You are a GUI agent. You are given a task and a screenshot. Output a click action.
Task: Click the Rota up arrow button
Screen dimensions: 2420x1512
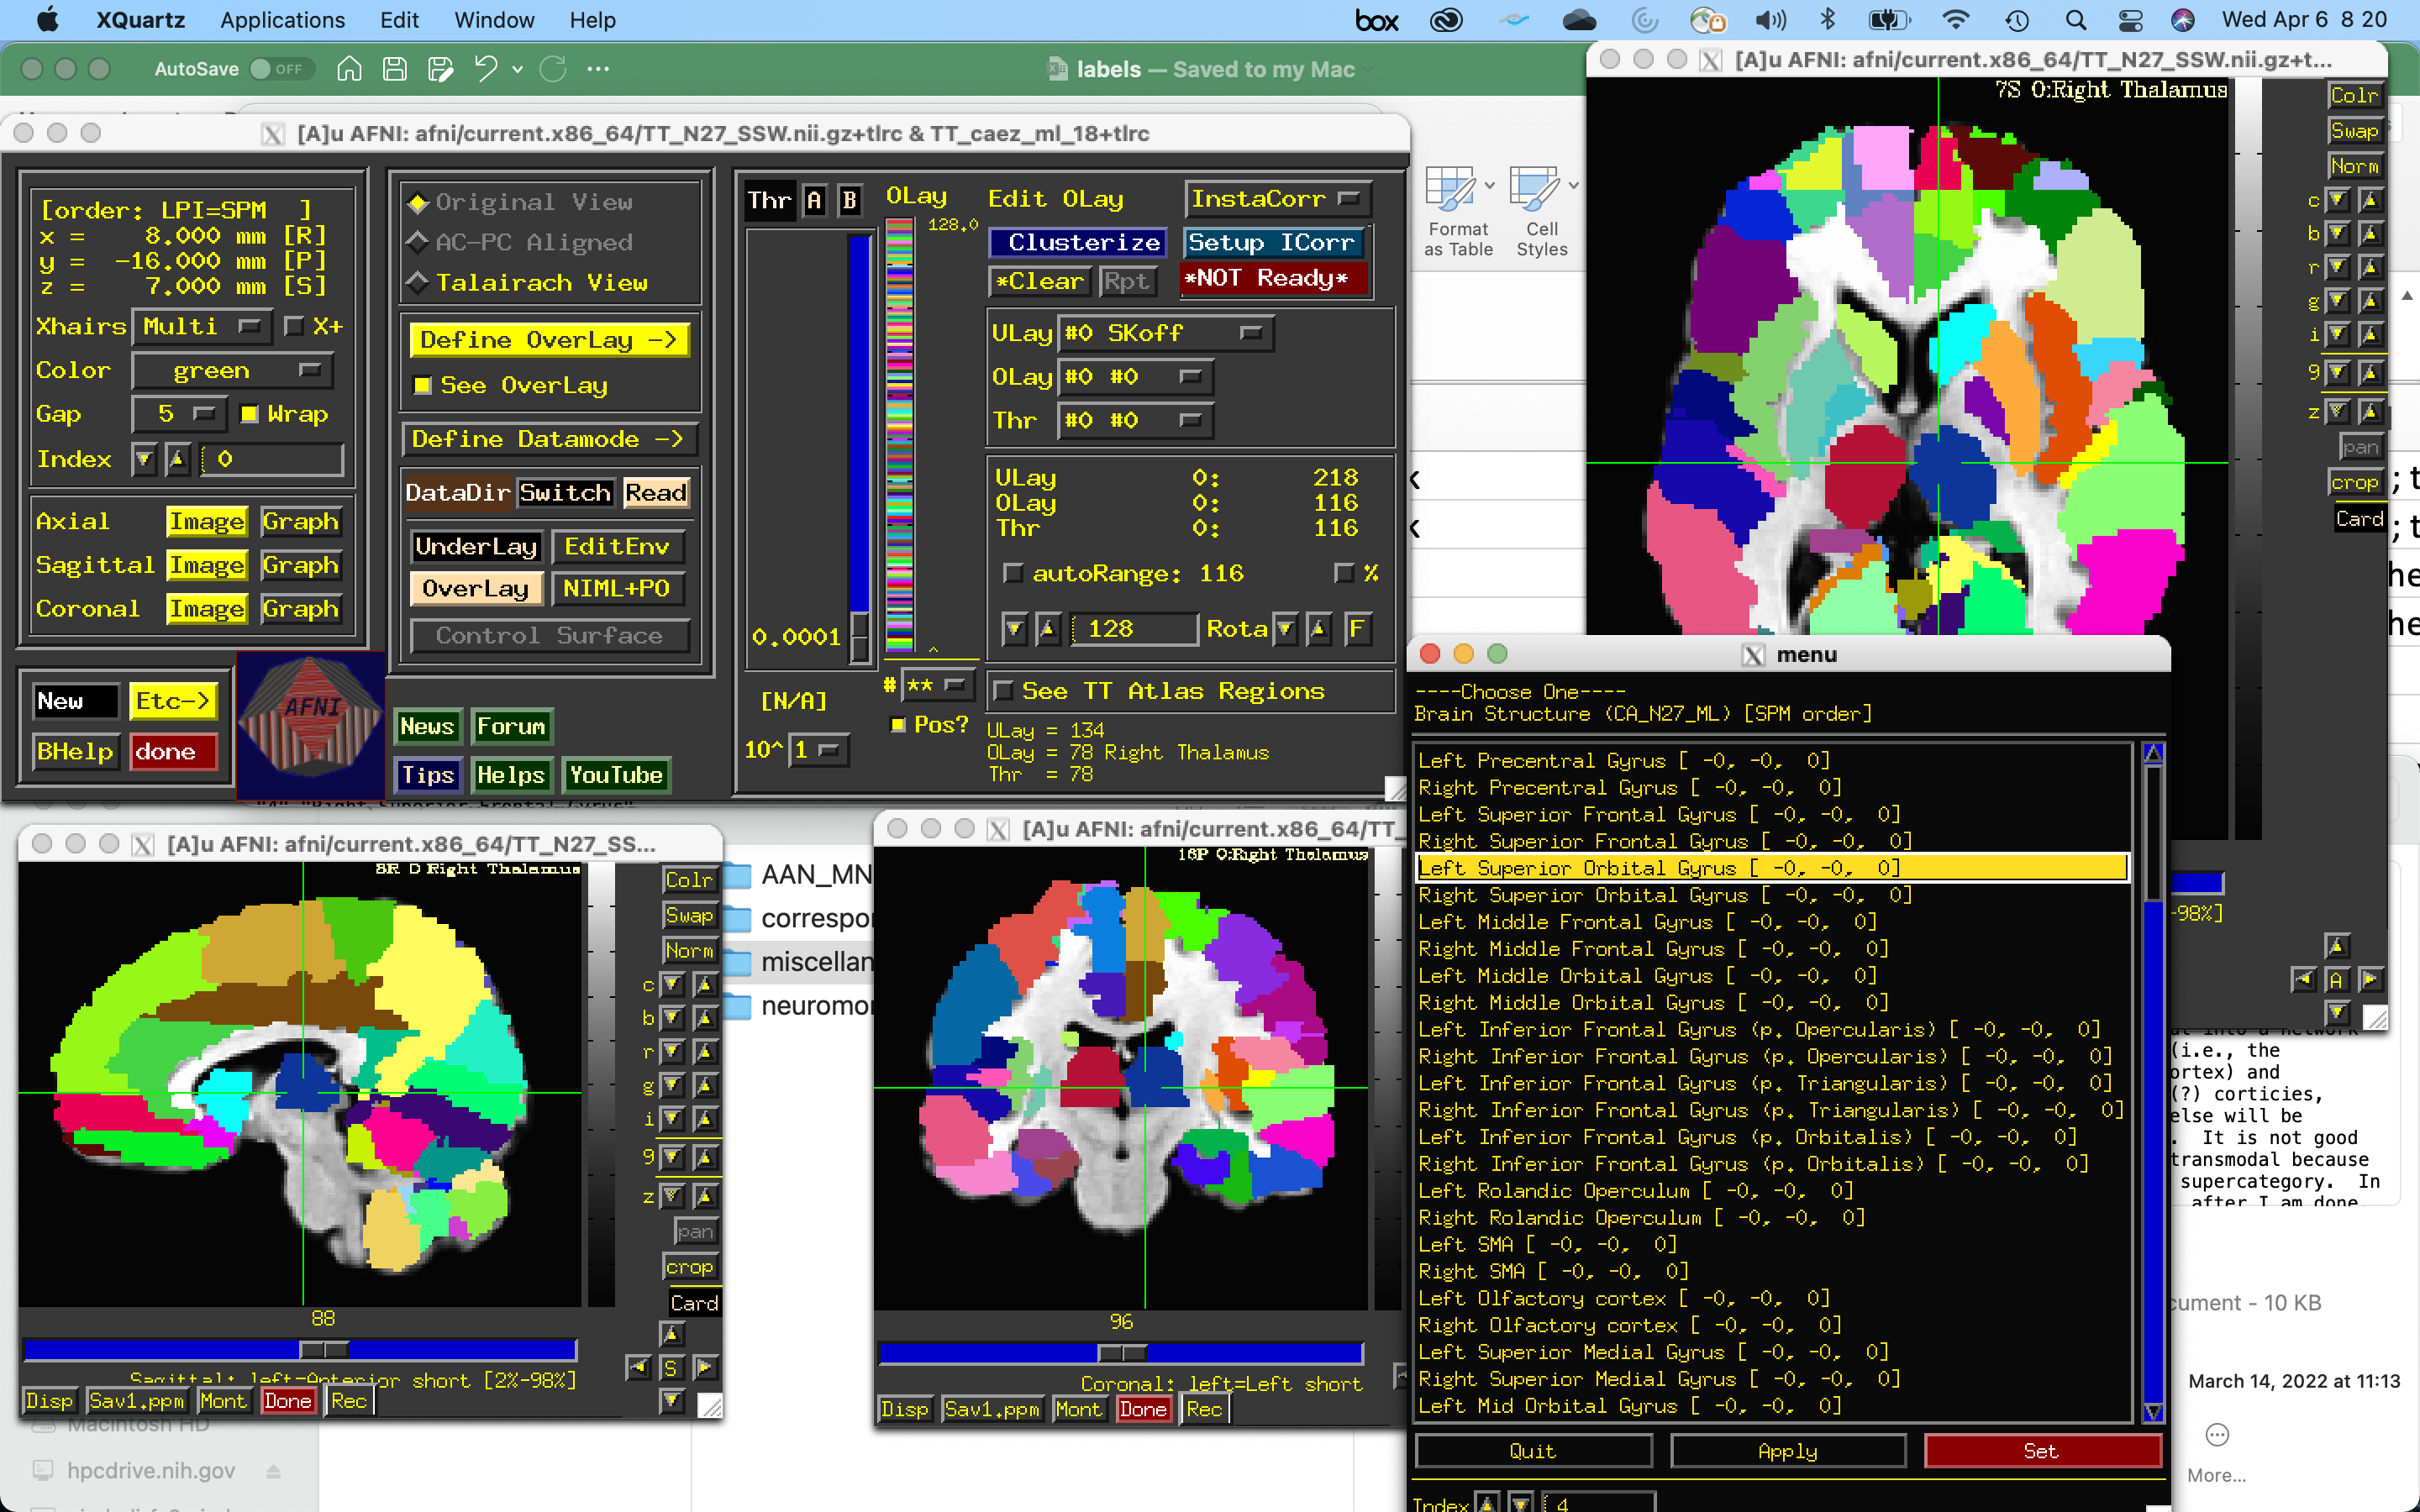(x=1319, y=629)
